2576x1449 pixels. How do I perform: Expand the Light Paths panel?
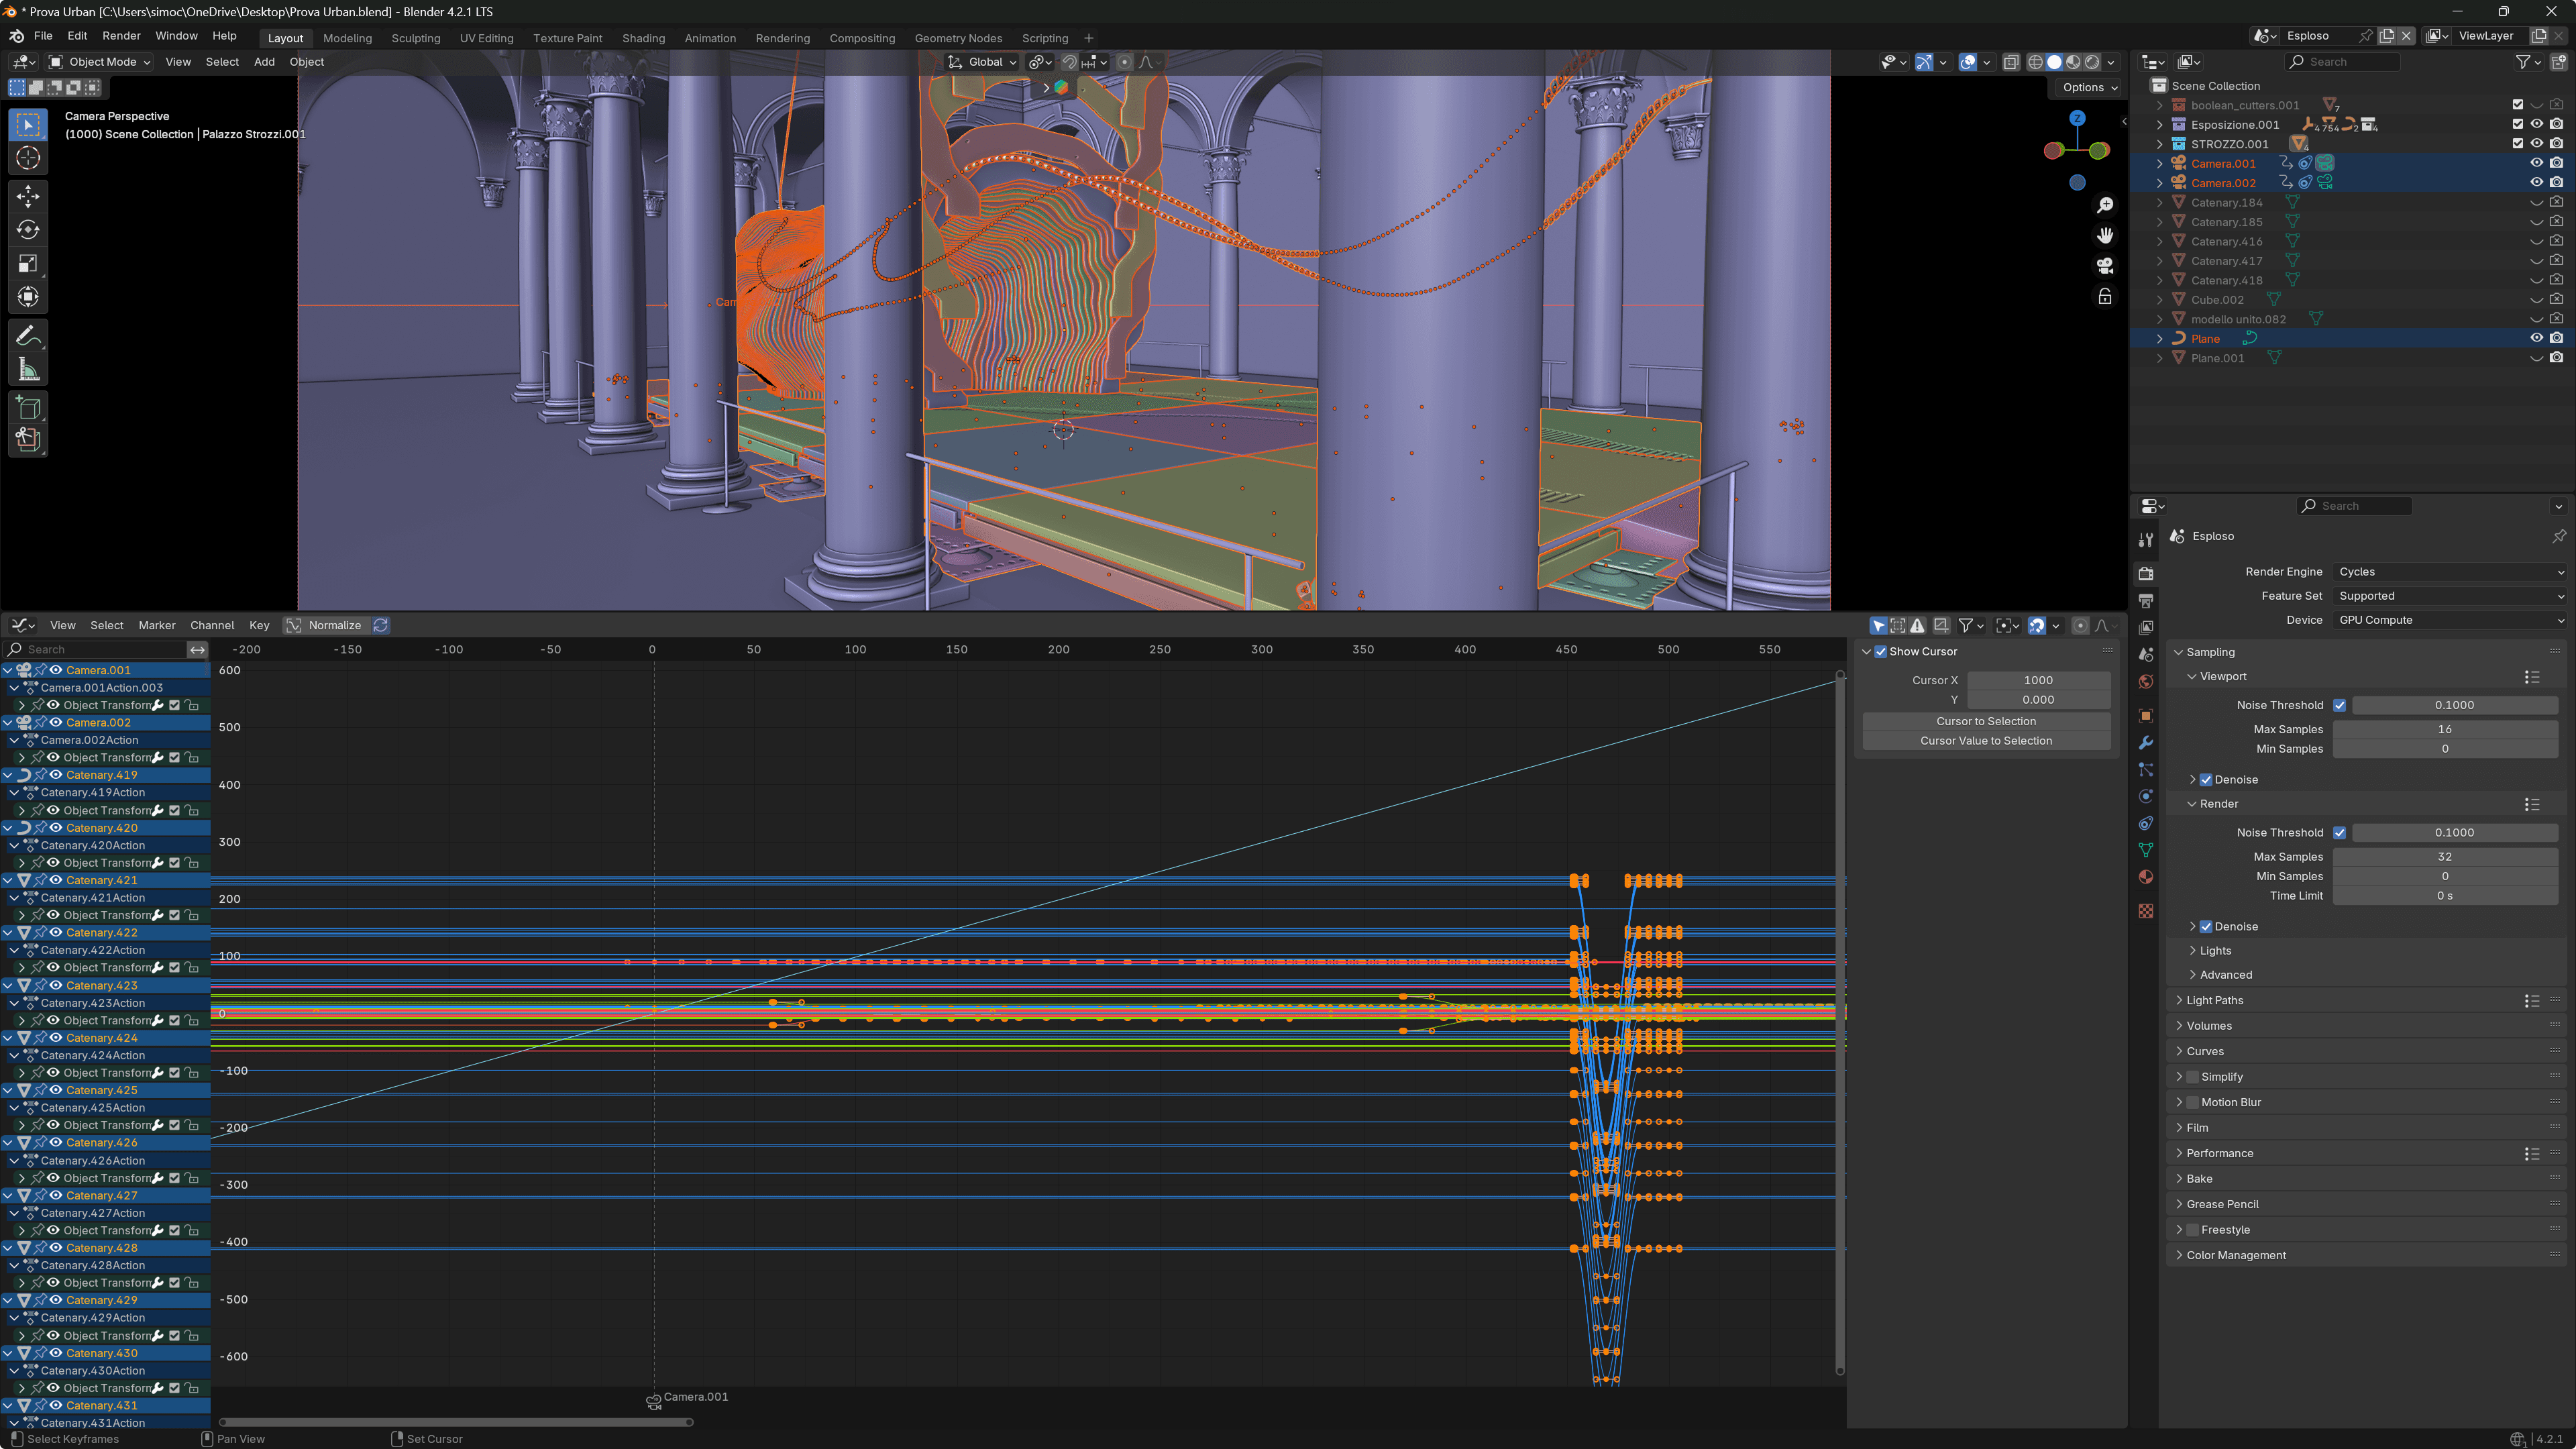2214,1000
